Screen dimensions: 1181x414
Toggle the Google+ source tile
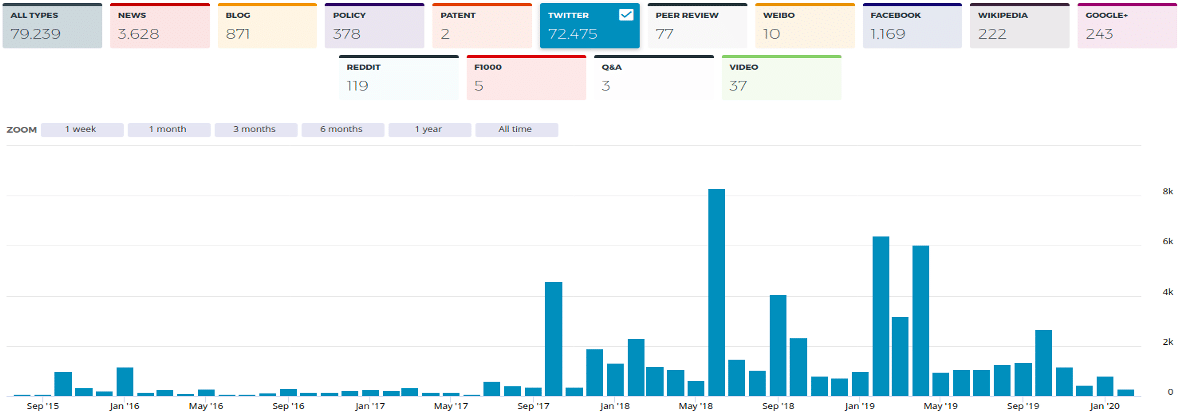click(x=1127, y=27)
